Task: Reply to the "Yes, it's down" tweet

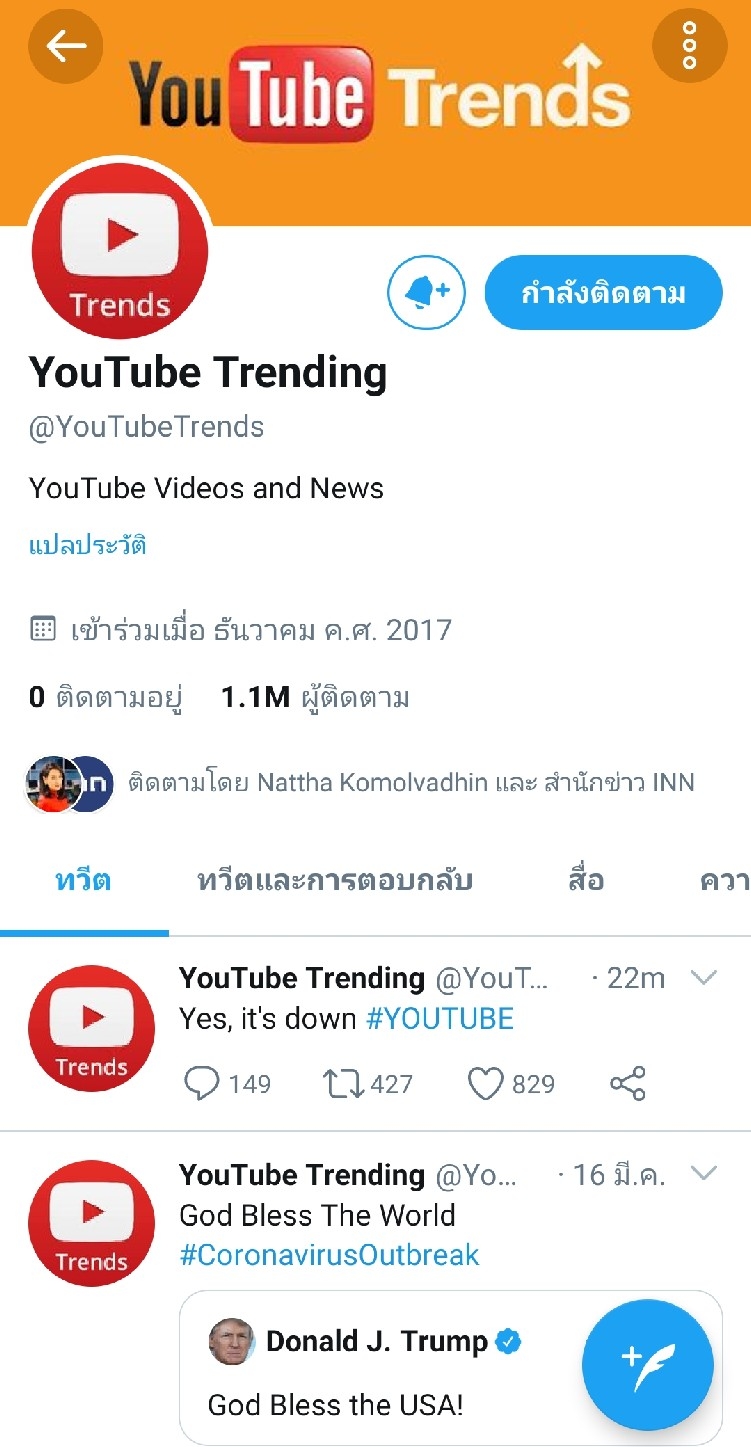Action: click(203, 1084)
